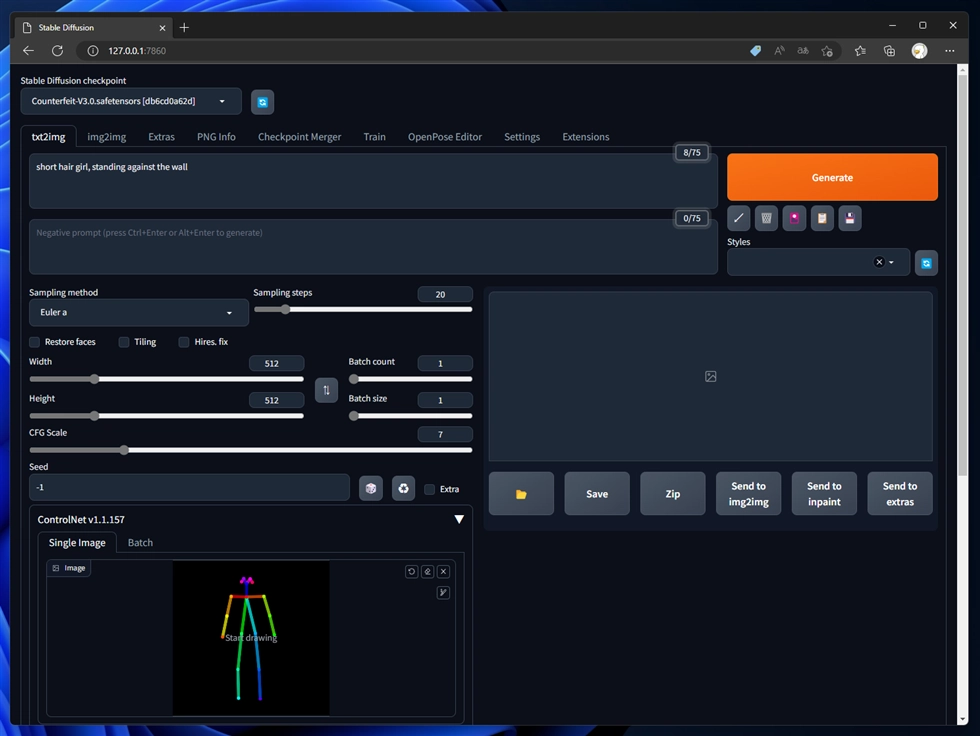Screen dimensions: 980x736
Task: Check the Extra seed options box
Action: tap(430, 489)
